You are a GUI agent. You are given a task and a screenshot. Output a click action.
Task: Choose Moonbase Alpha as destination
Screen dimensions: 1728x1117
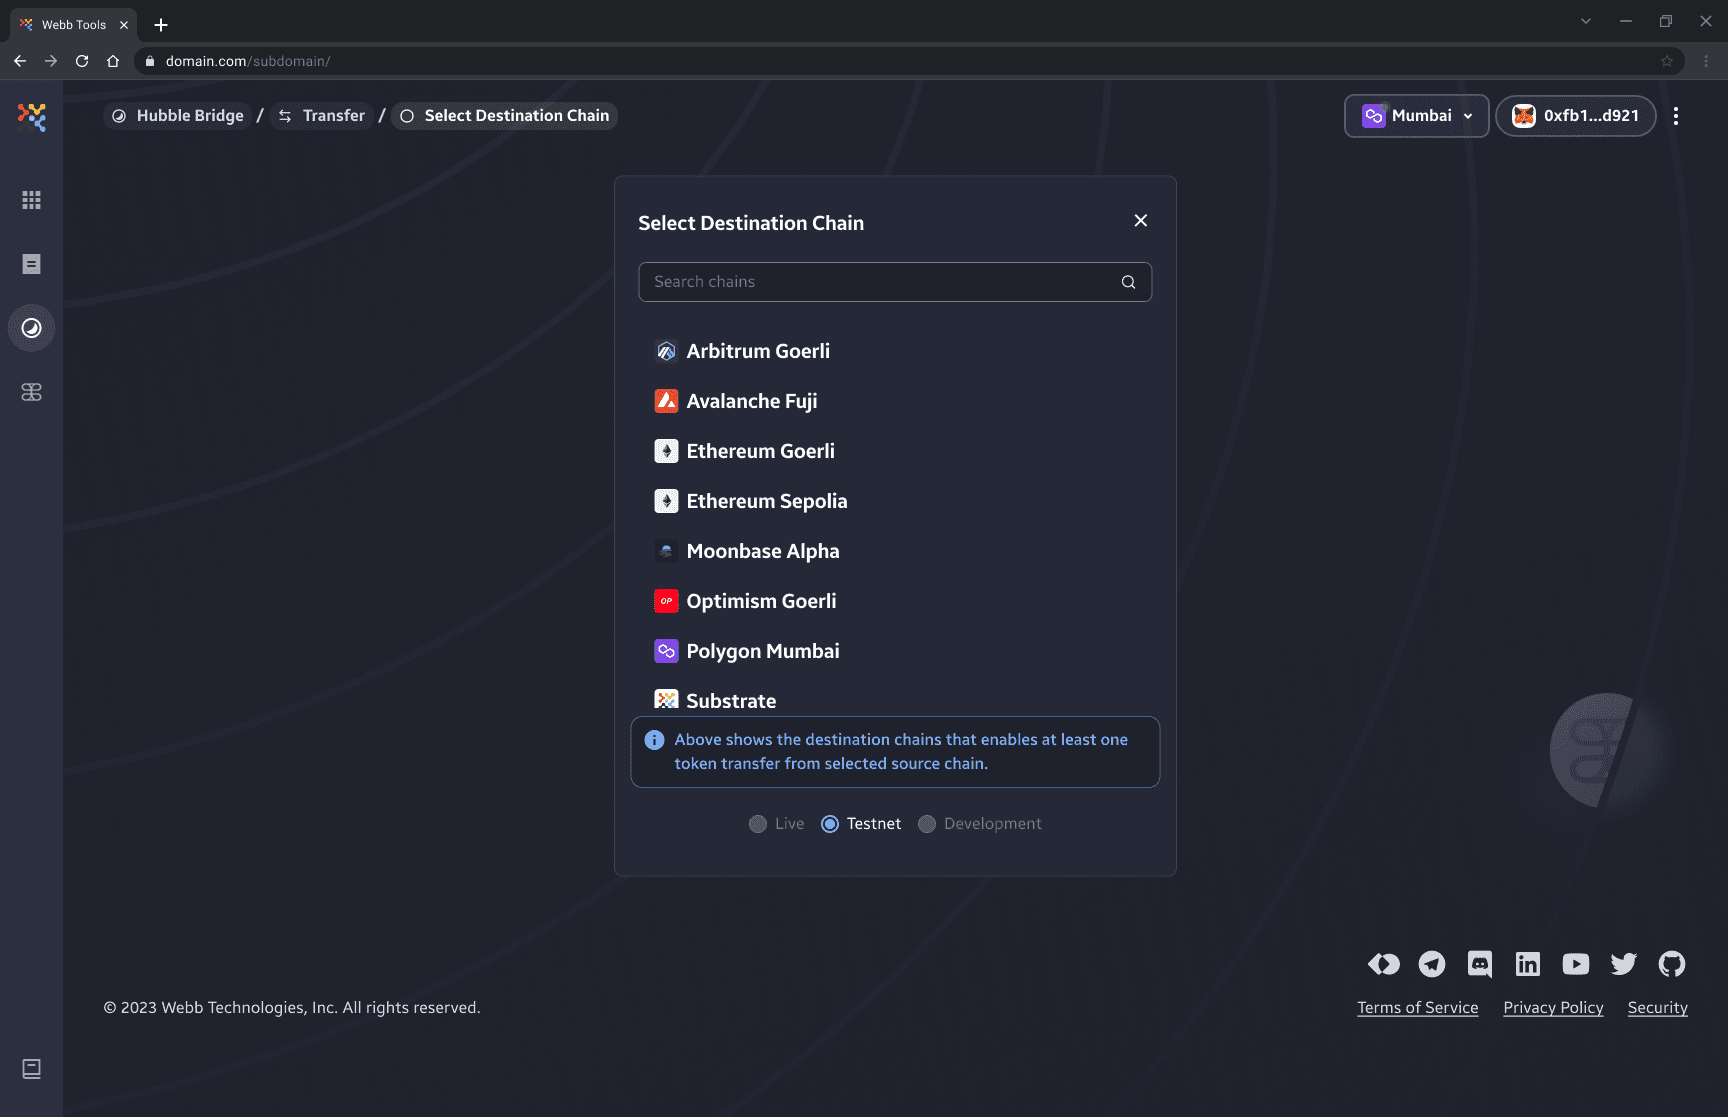click(895, 551)
